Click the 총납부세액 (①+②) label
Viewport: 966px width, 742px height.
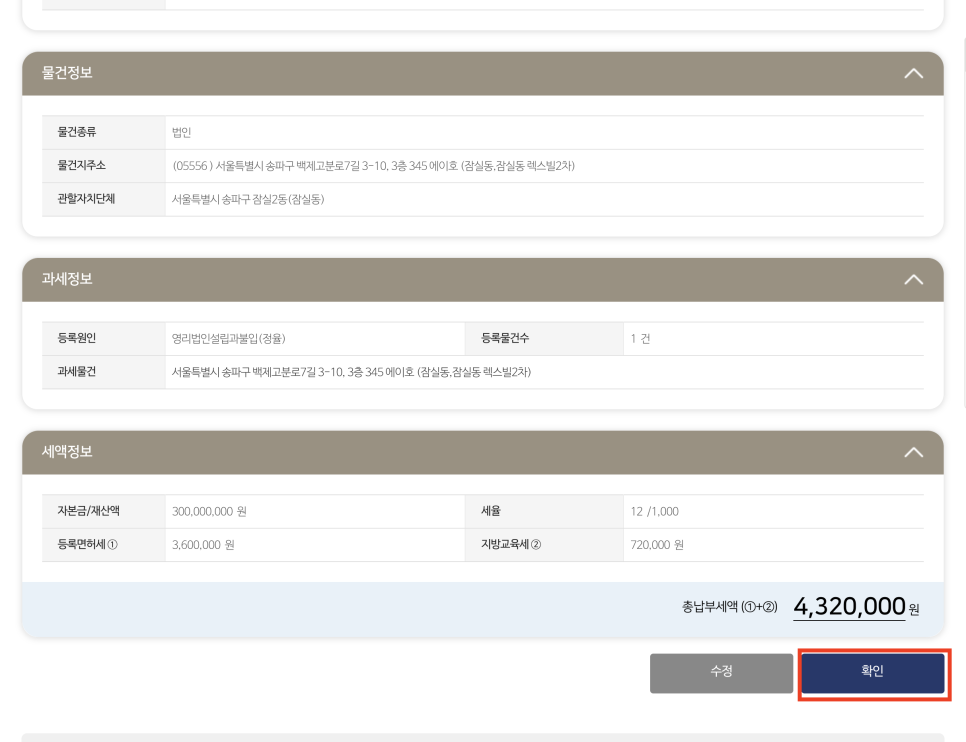pyautogui.click(x=729, y=607)
